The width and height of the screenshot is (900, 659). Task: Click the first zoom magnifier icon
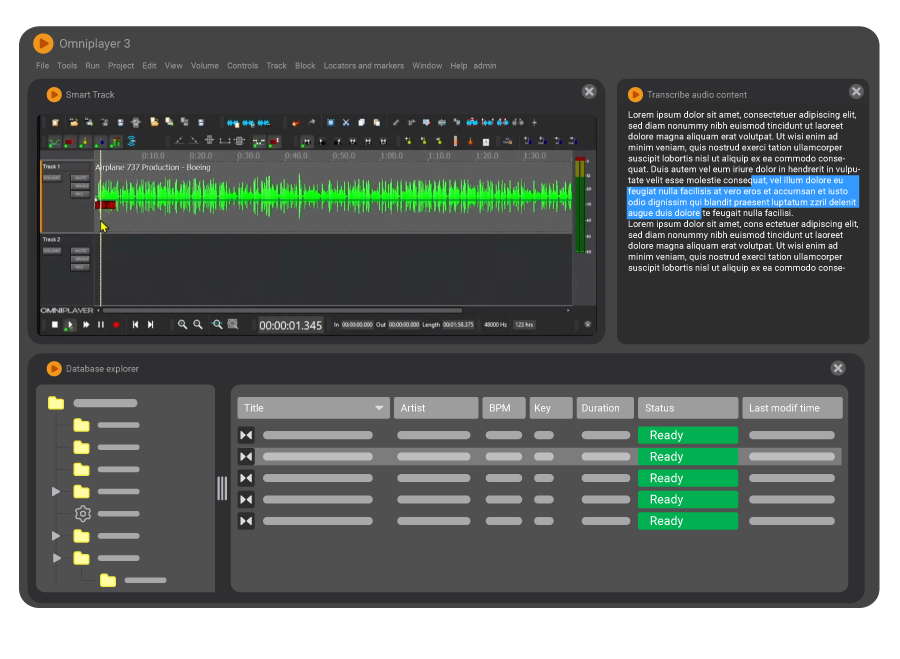click(182, 325)
